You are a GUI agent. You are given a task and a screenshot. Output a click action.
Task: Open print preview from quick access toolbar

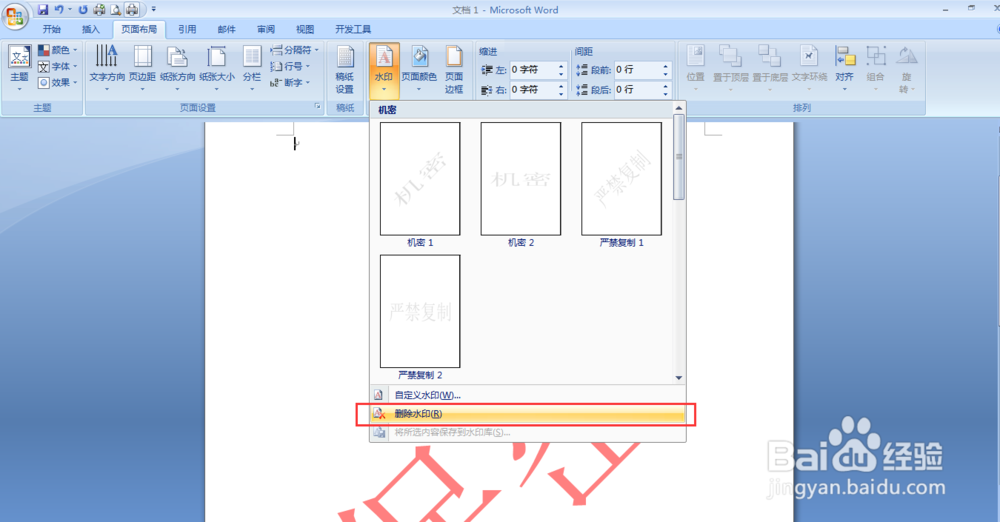[x=115, y=10]
